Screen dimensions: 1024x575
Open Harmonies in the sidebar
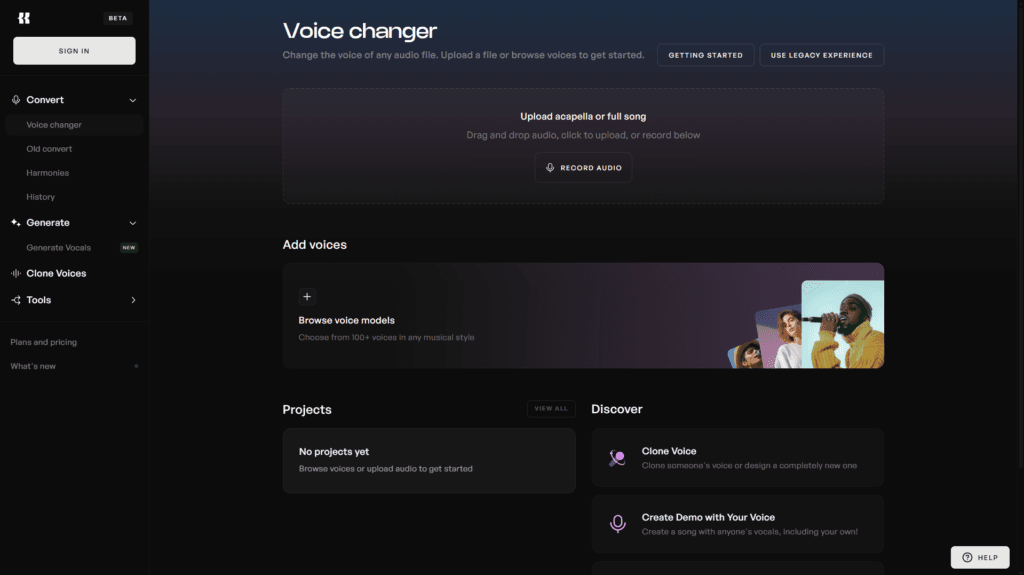pyautogui.click(x=47, y=173)
